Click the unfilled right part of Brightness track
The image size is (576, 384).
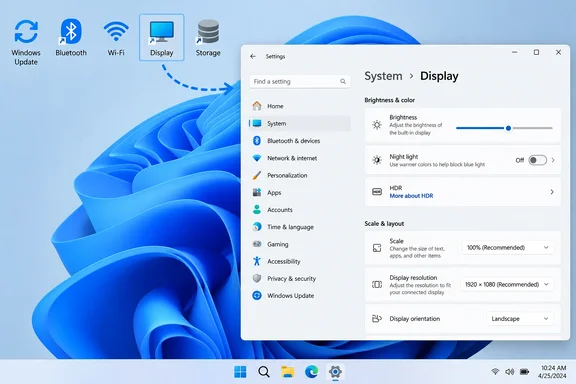[x=532, y=128]
